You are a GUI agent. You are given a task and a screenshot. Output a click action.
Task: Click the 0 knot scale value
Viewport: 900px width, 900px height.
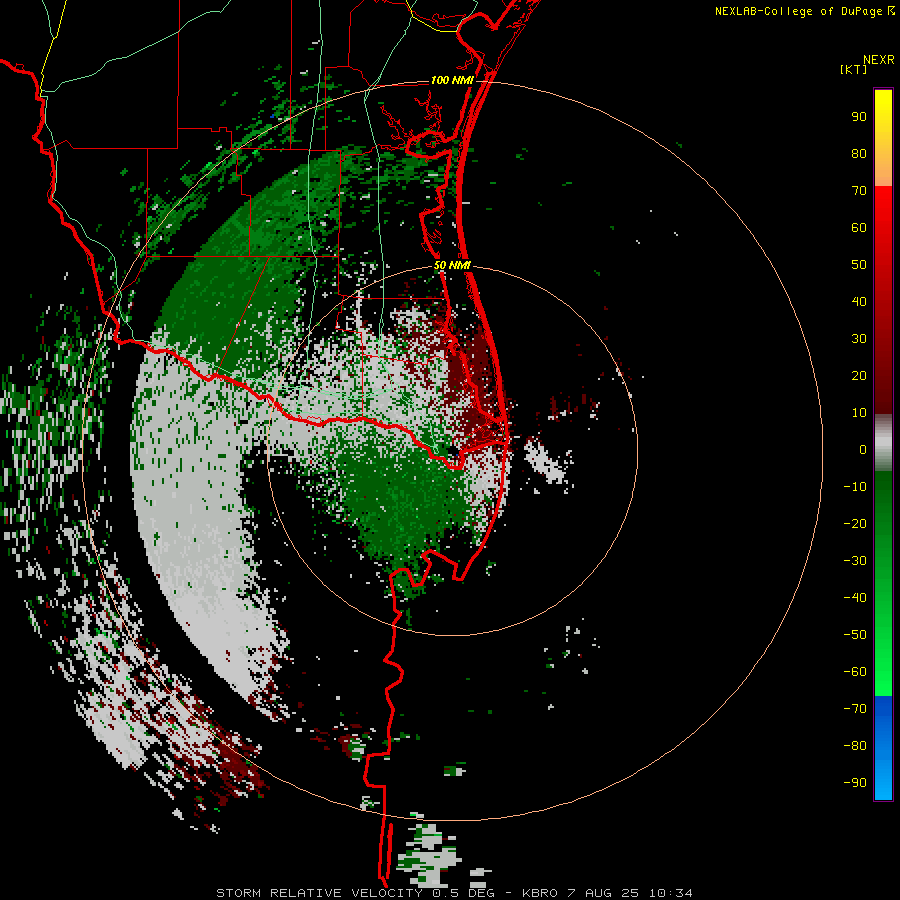pyautogui.click(x=863, y=450)
